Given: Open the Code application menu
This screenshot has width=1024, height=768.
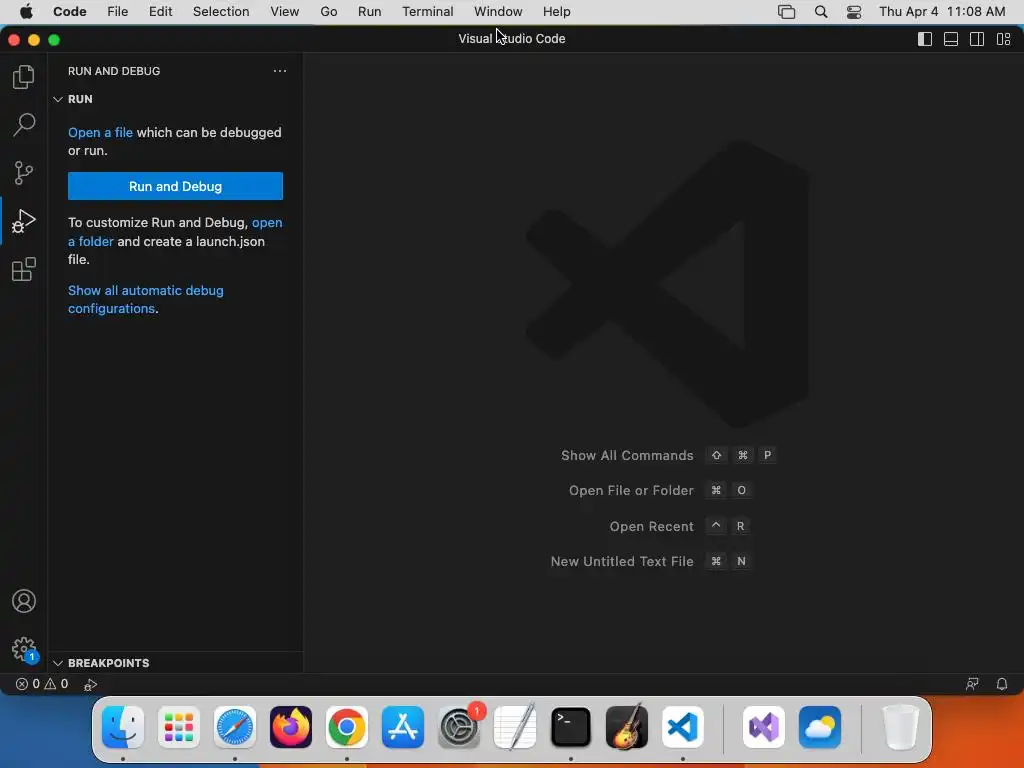Looking at the screenshot, I should (x=69, y=12).
